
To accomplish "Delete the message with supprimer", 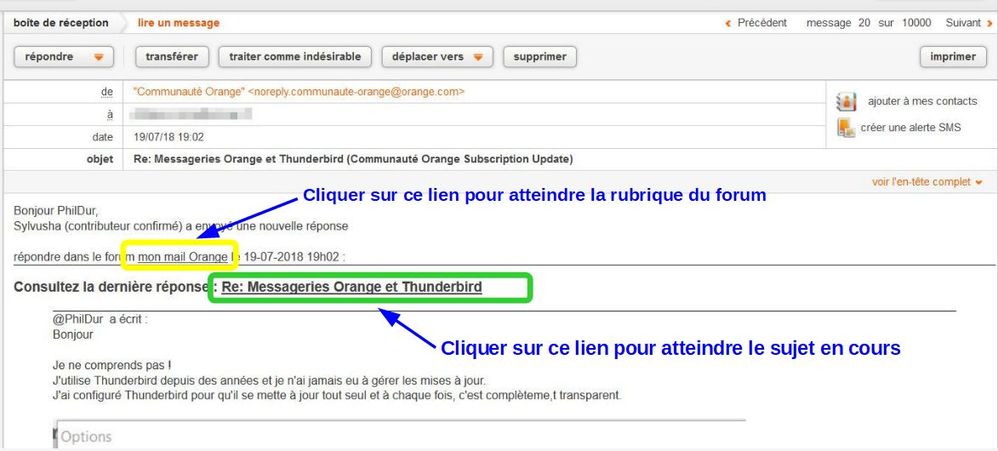I will click(x=540, y=57).
